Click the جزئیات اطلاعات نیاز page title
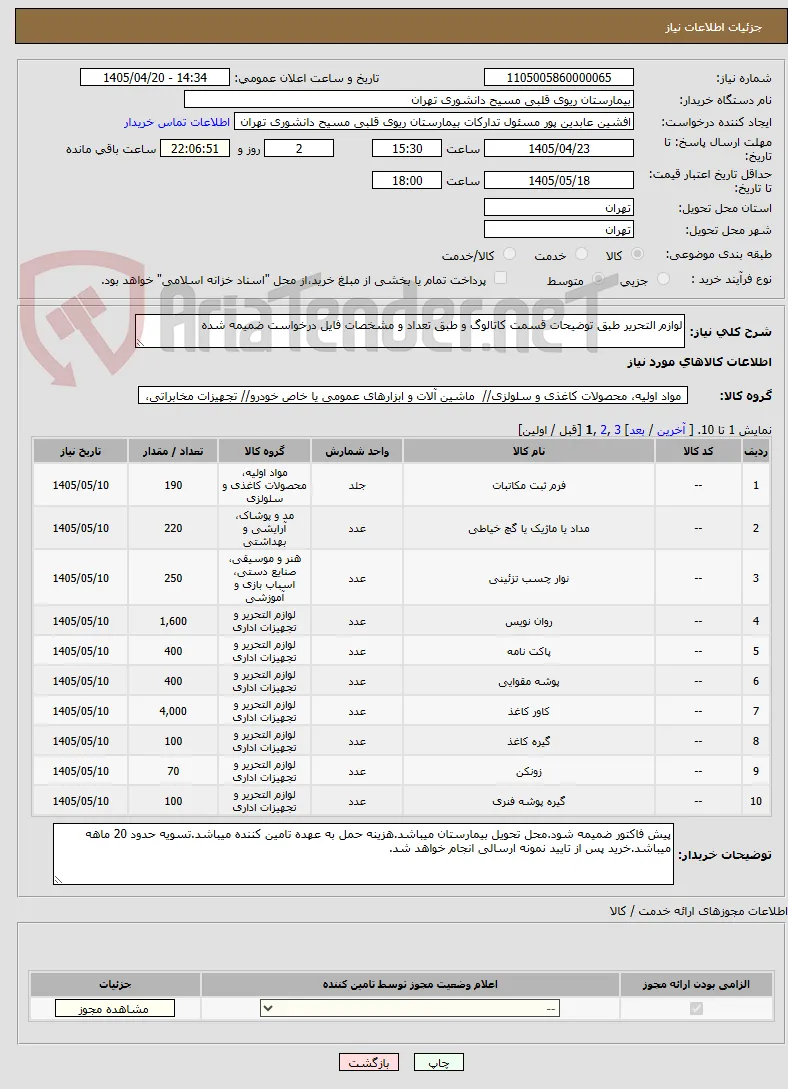Screen dimensions: 788x1089 pos(713,27)
